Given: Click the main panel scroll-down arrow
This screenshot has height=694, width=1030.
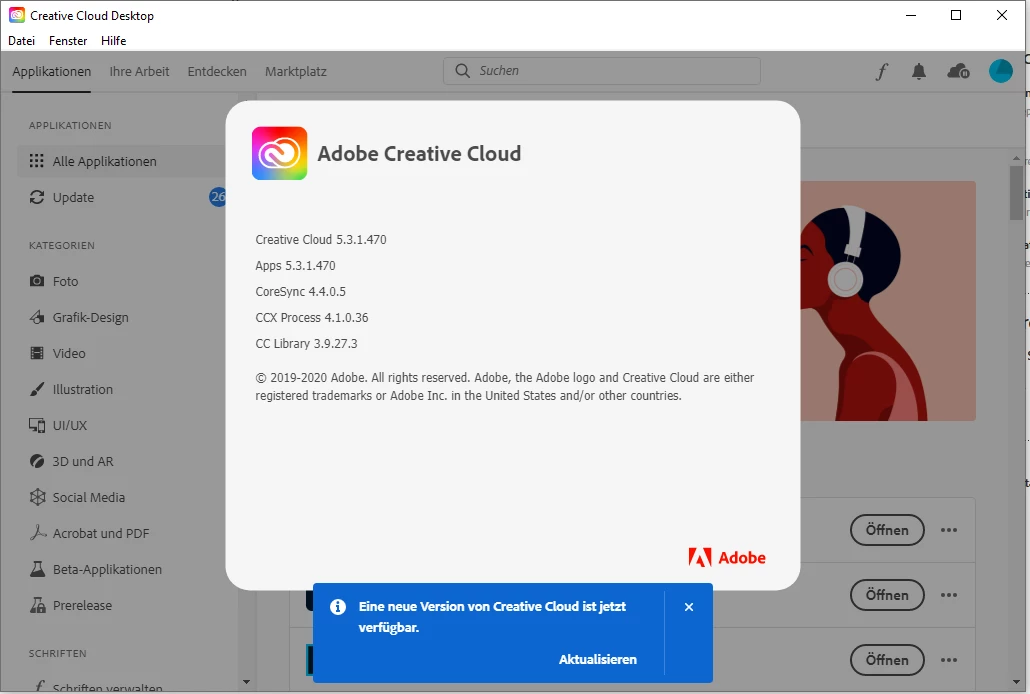Looking at the screenshot, I should click(x=1016, y=682).
